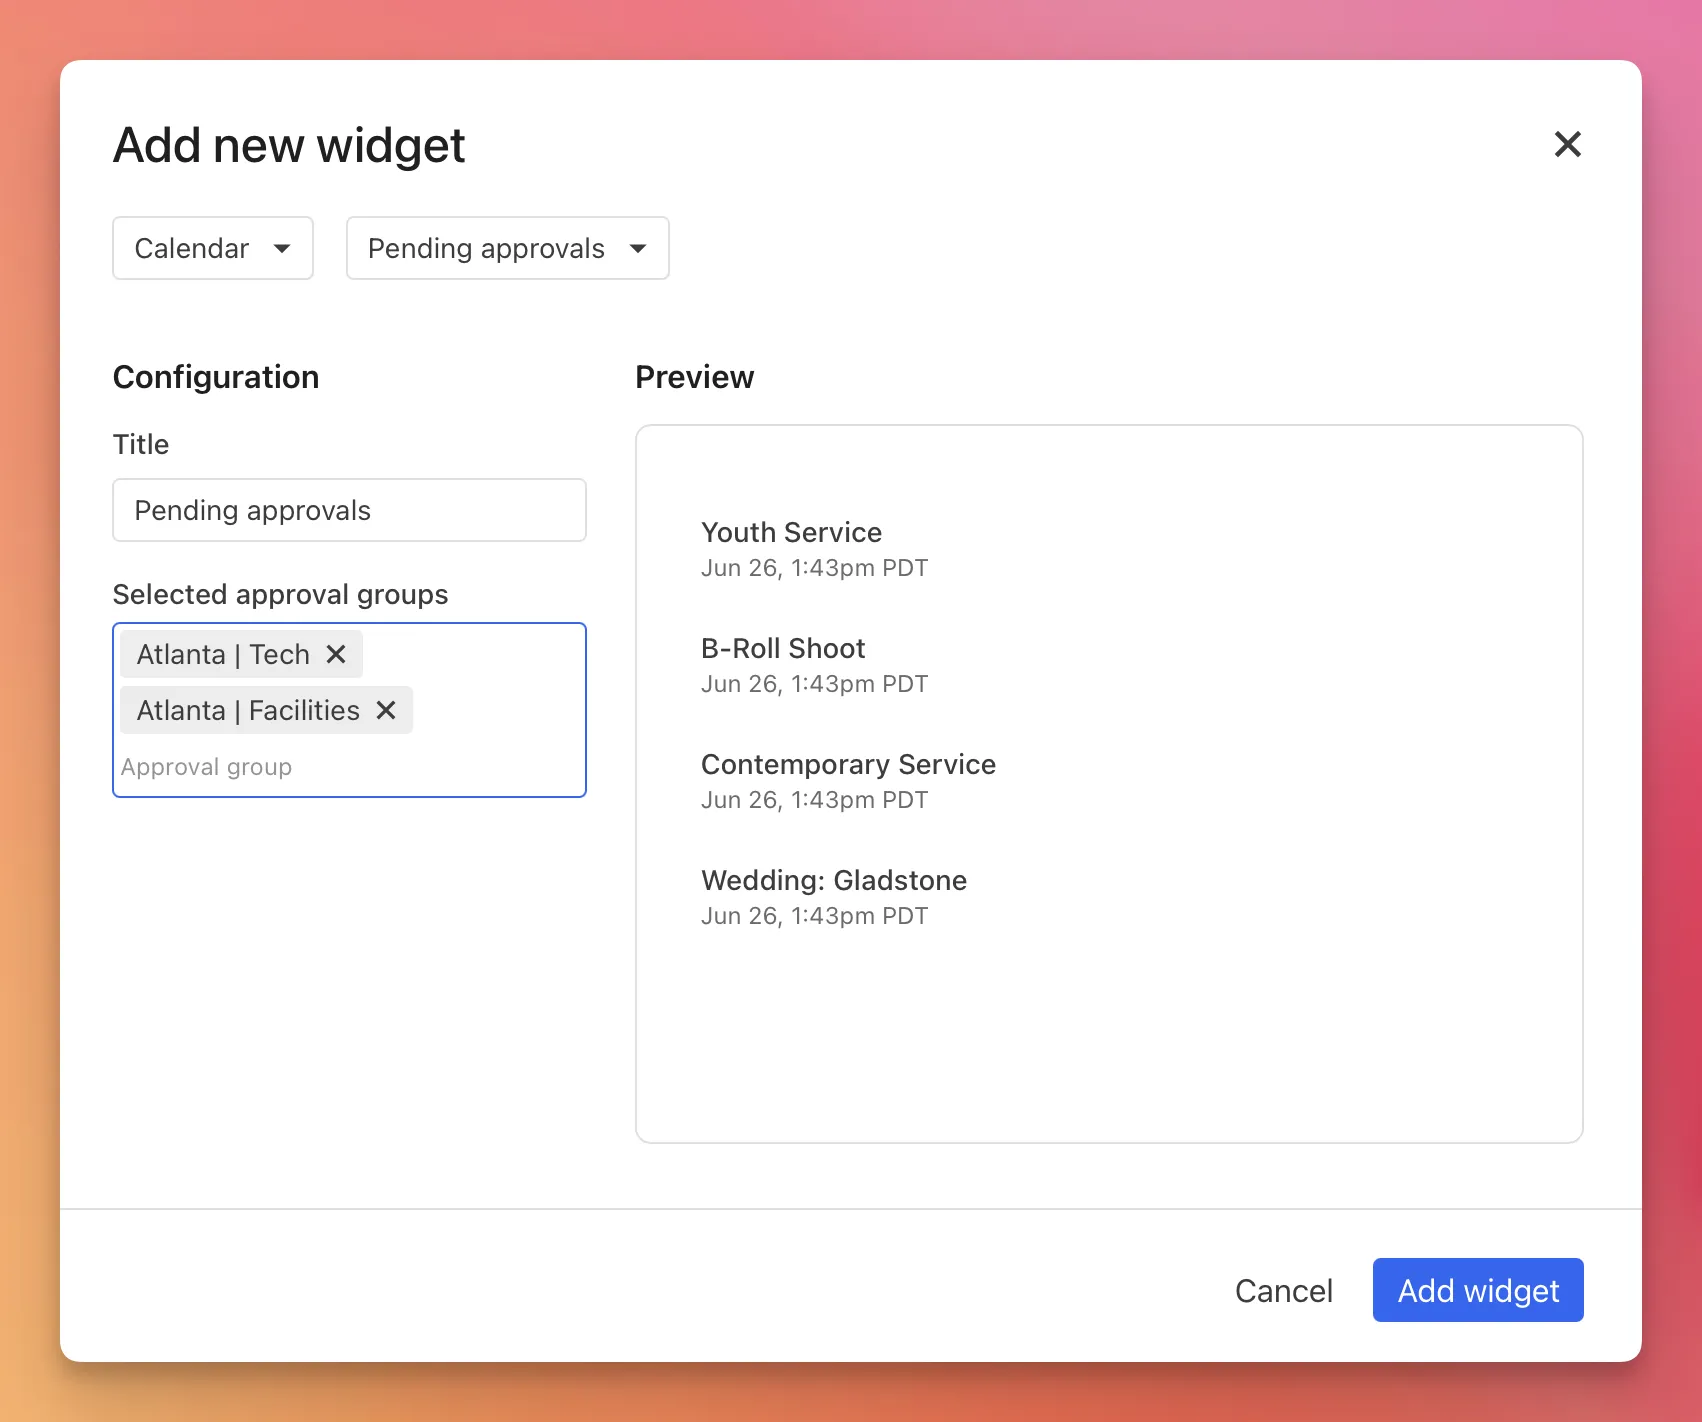Close the Add new widget dialog
The image size is (1702, 1422).
[x=1567, y=144]
